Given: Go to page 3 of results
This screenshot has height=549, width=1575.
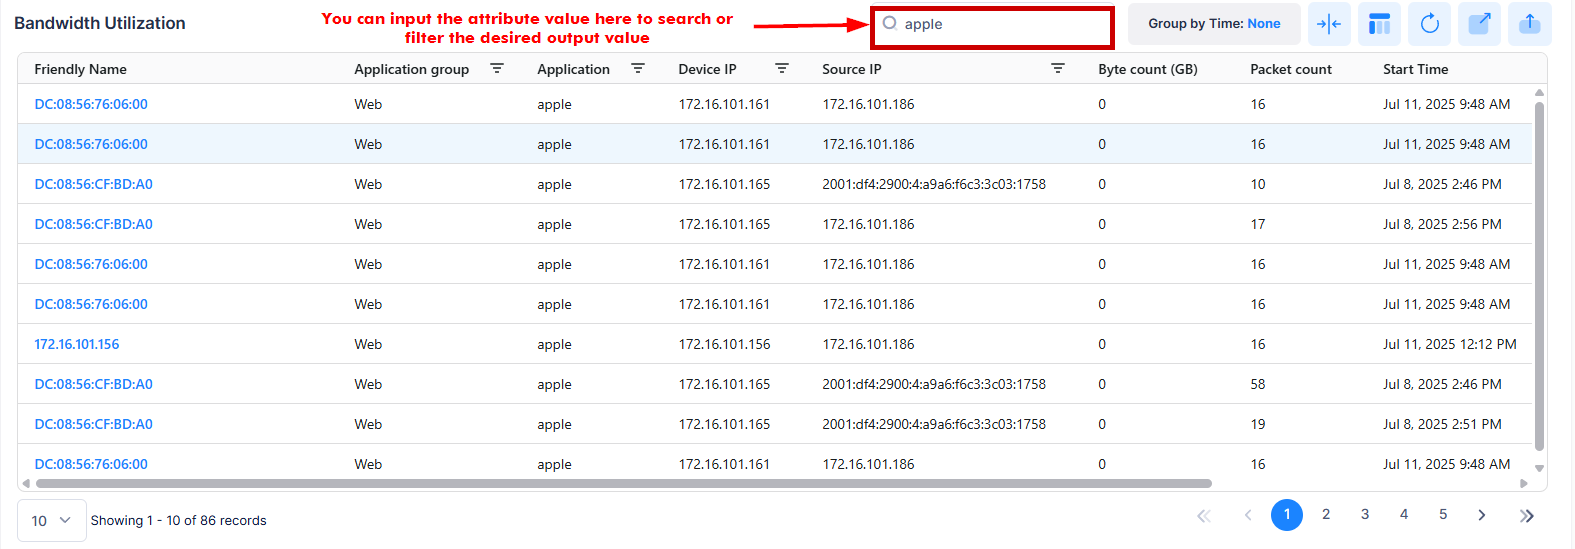Looking at the screenshot, I should coord(1364,515).
